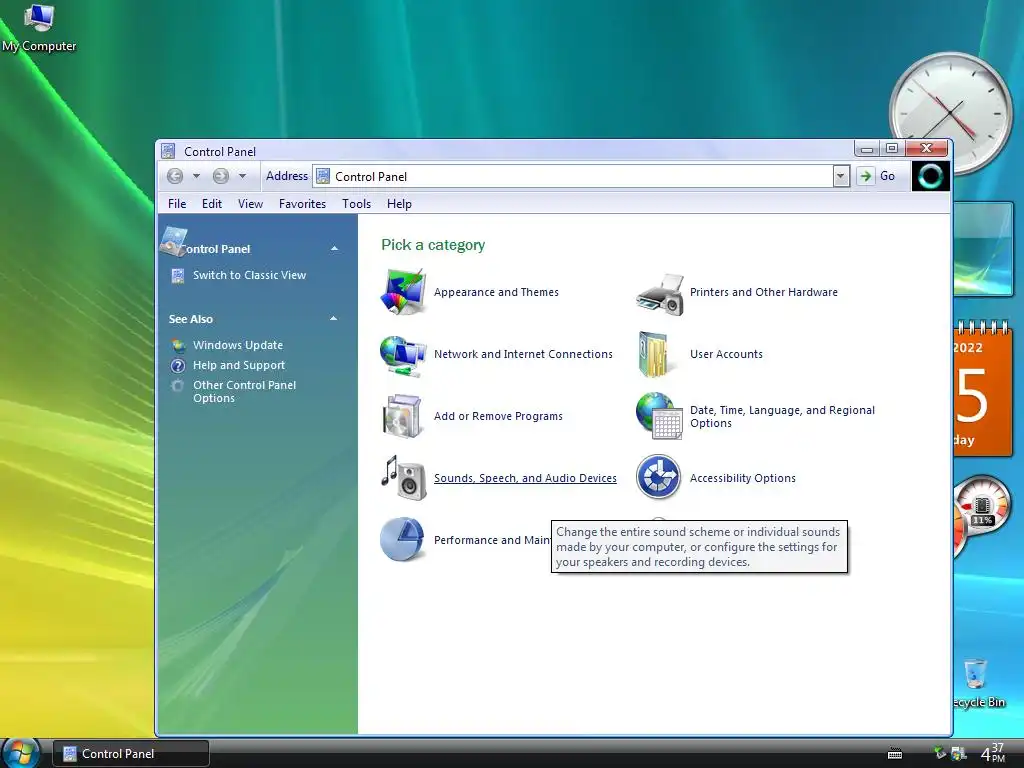Open Add or Remove Programs icon
Screen dimensions: 1024x768
click(402, 416)
